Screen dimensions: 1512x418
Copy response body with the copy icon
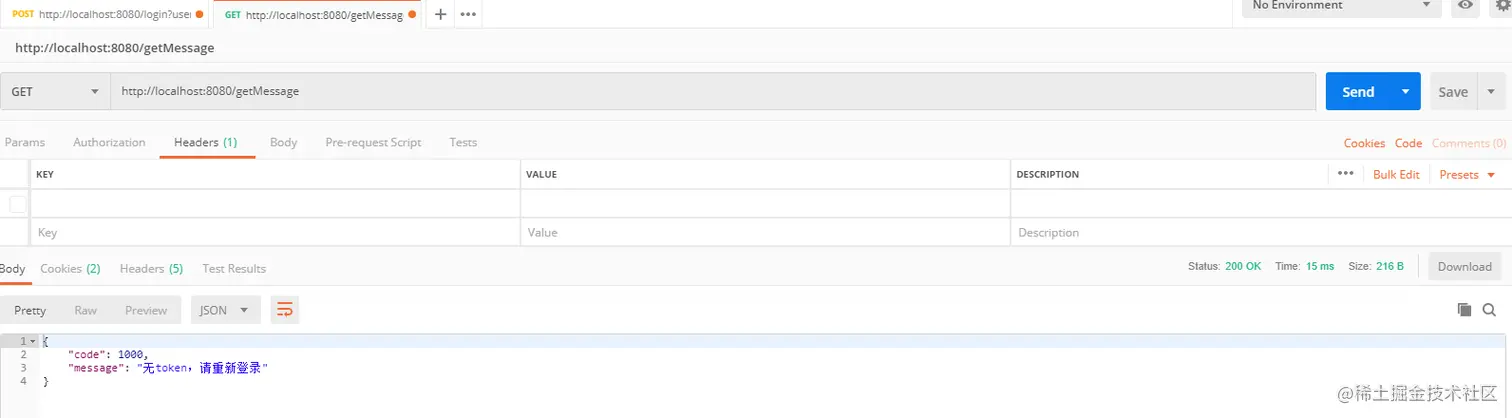click(1464, 310)
